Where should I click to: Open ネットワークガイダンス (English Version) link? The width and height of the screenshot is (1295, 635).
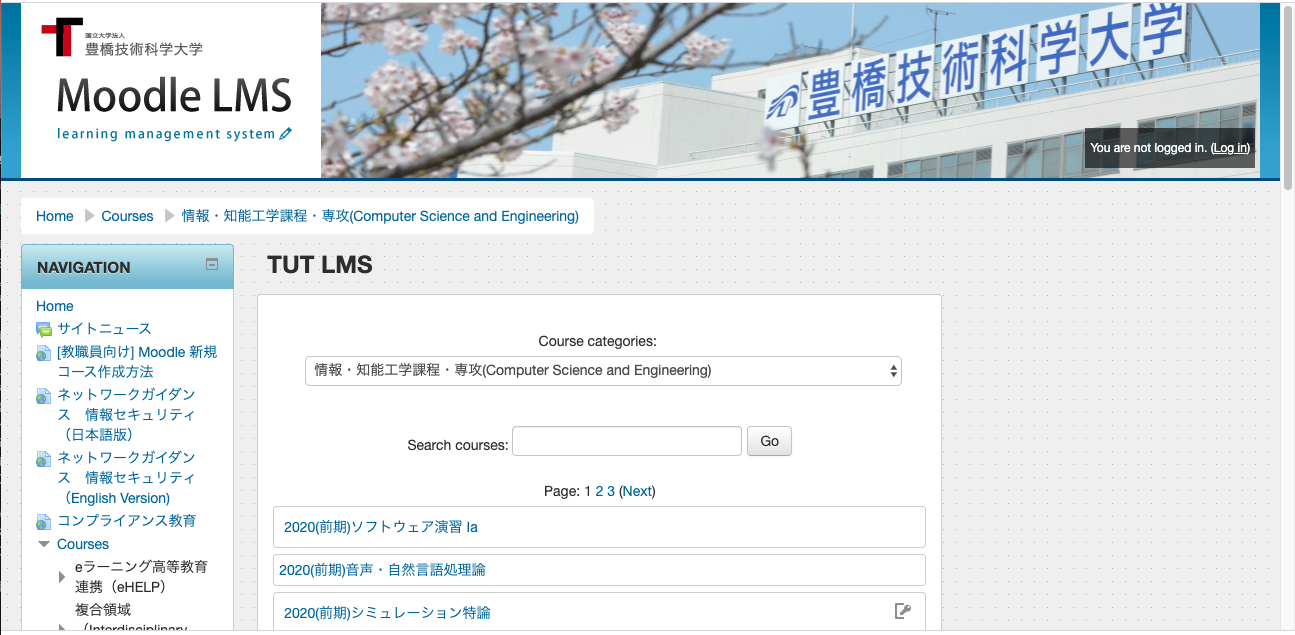127,477
